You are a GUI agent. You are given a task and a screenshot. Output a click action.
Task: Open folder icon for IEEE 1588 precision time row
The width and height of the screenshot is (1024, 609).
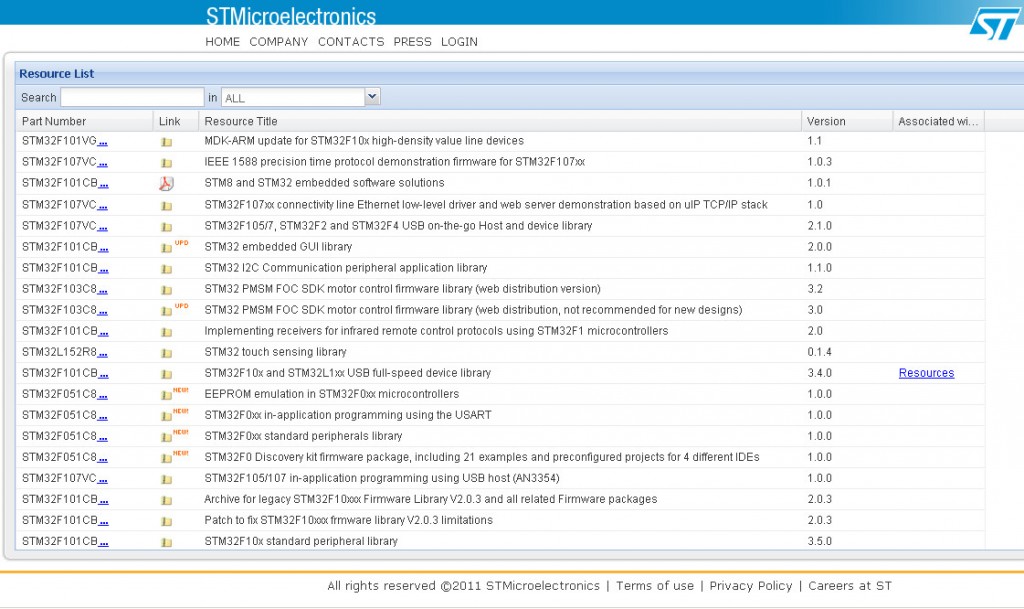click(167, 163)
